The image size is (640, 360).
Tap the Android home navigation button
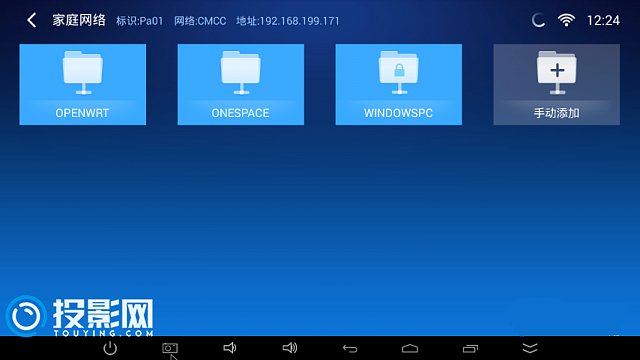[410, 348]
